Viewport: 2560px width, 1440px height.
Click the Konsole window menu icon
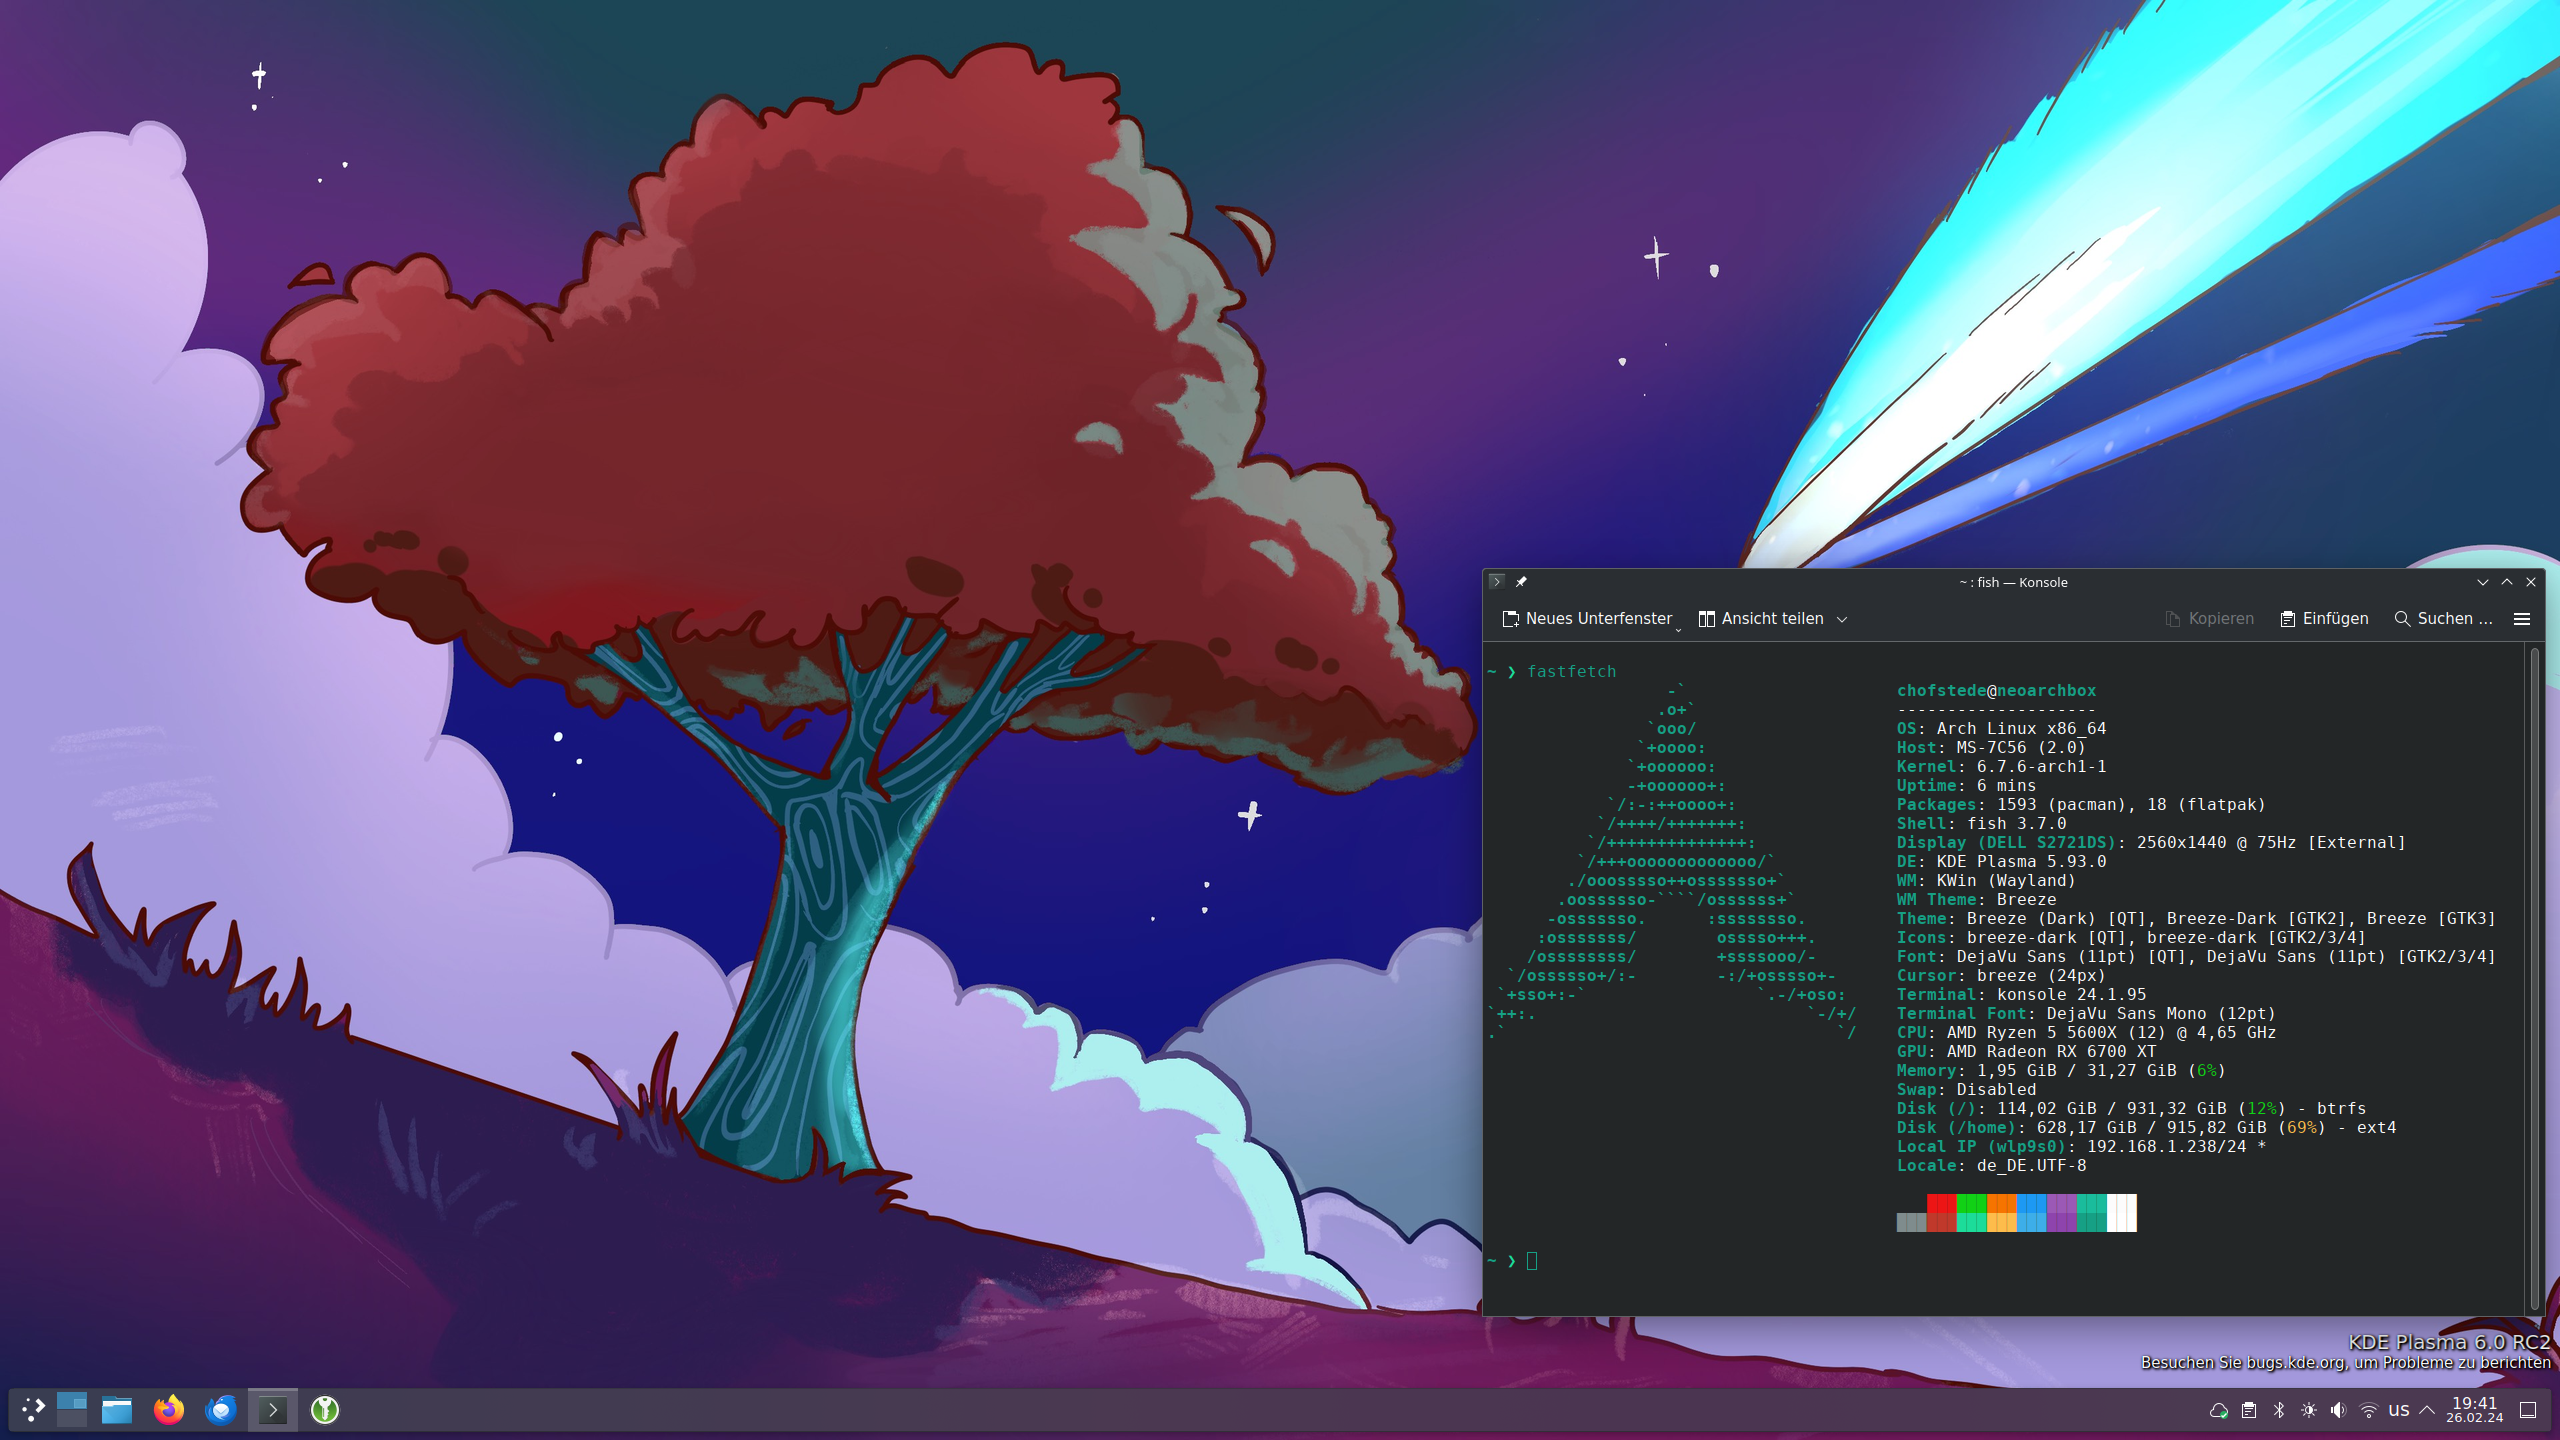1497,582
